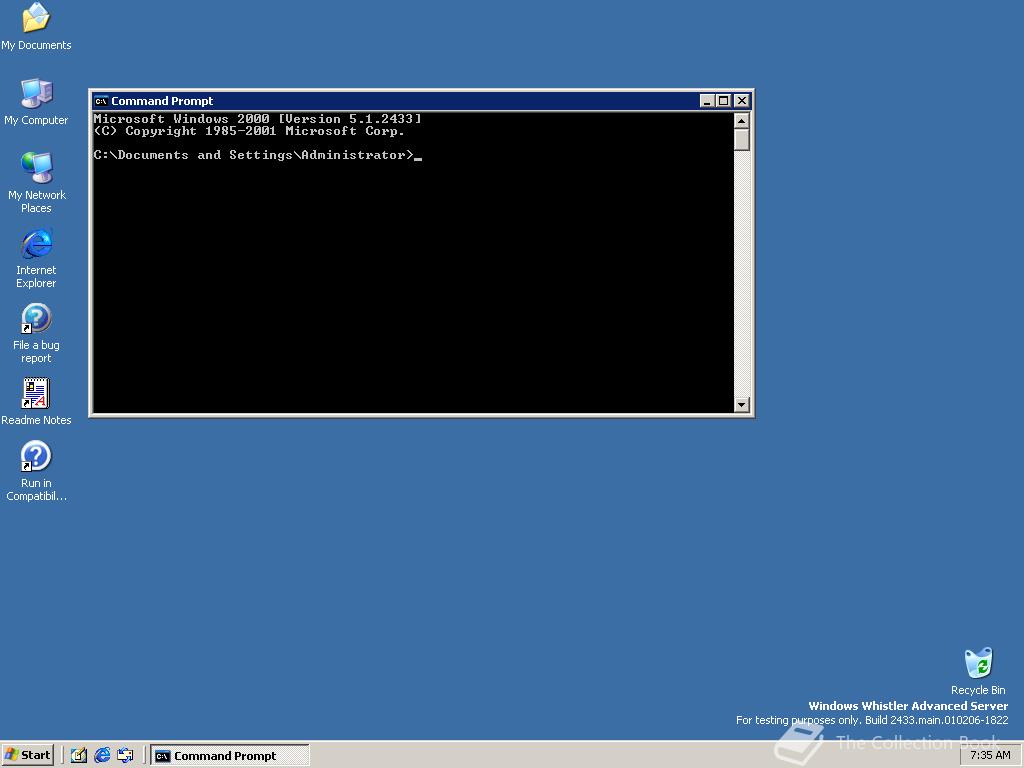
Task: Click the 'Copyright 1985-2001 Microsoft Corp.' line
Action: (249, 131)
